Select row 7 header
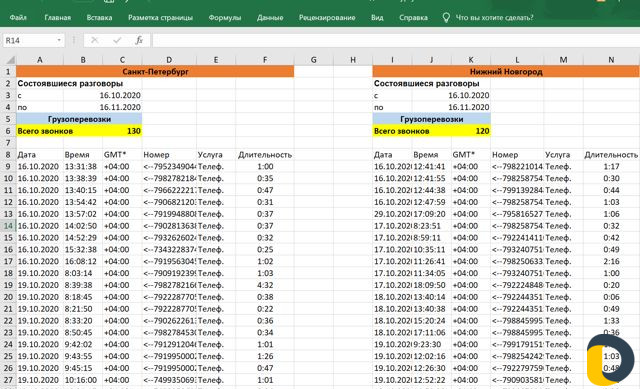The image size is (640, 389). tap(8, 143)
